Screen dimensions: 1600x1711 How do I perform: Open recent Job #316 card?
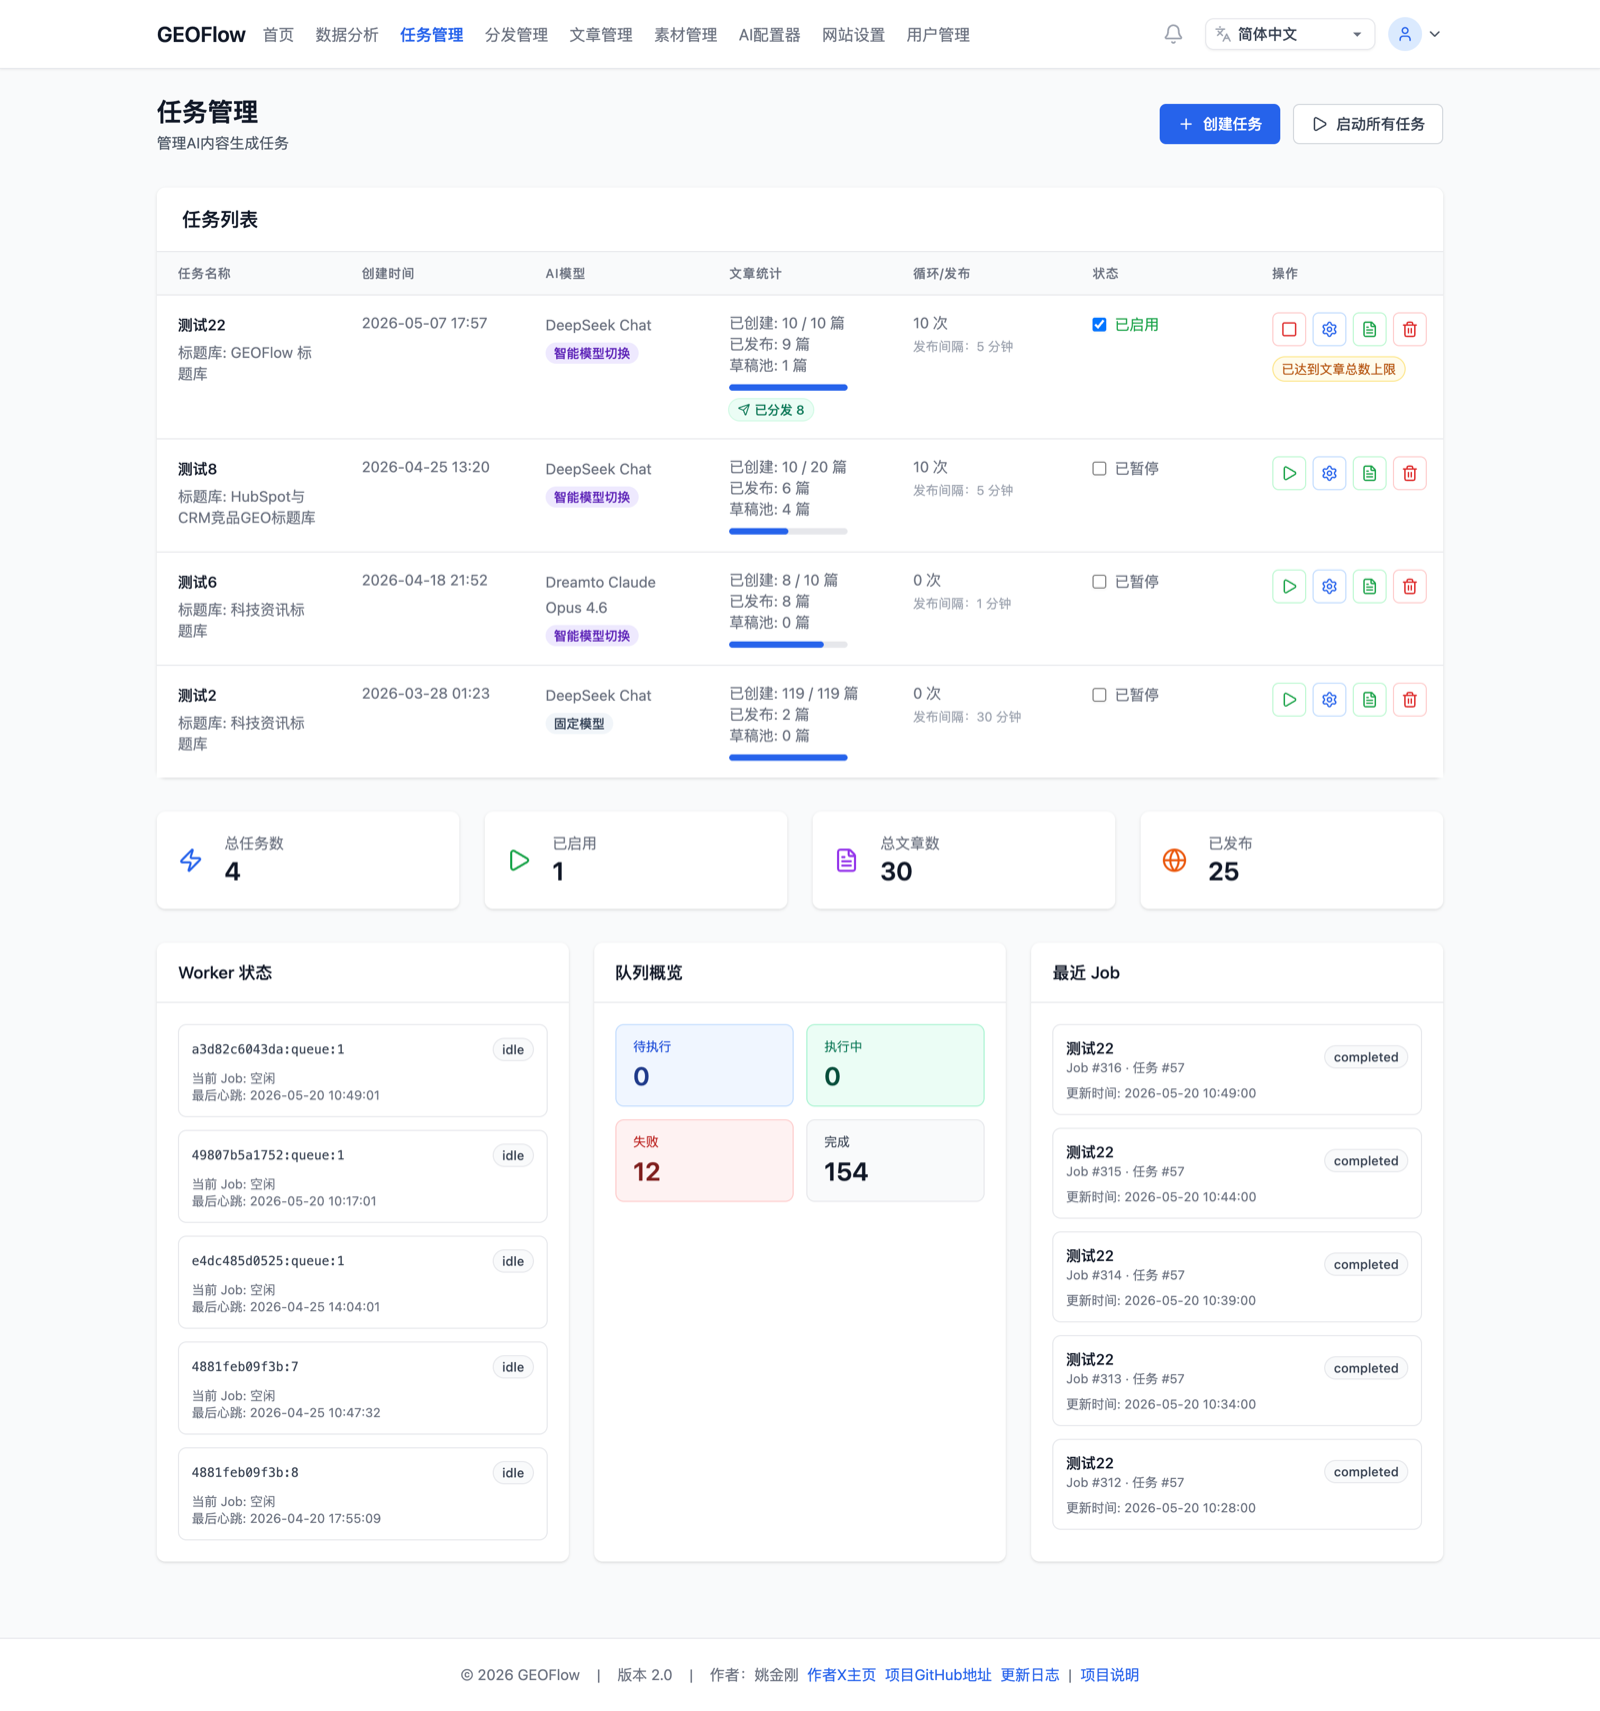pyautogui.click(x=1237, y=1069)
